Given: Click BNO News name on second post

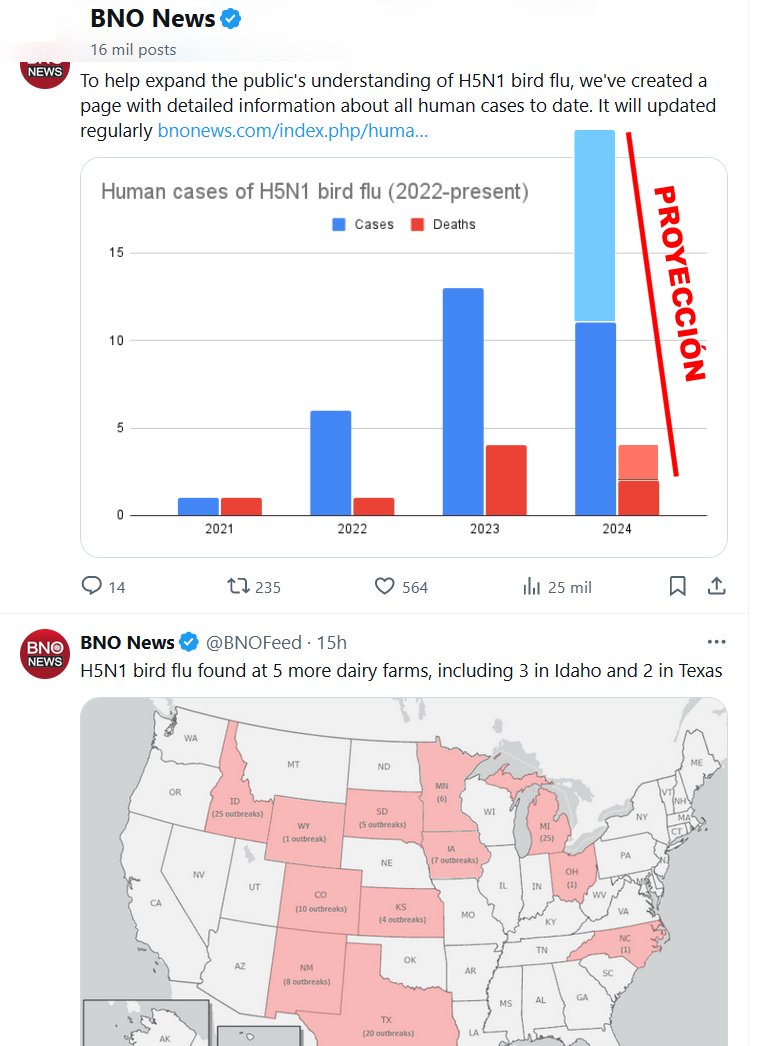Looking at the screenshot, I should [127, 642].
